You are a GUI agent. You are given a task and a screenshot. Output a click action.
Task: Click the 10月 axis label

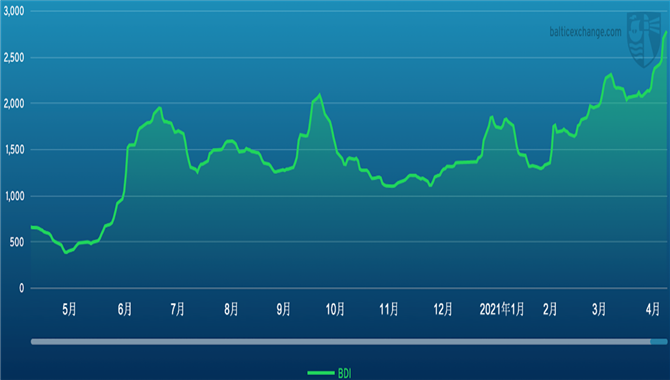pyautogui.click(x=335, y=309)
